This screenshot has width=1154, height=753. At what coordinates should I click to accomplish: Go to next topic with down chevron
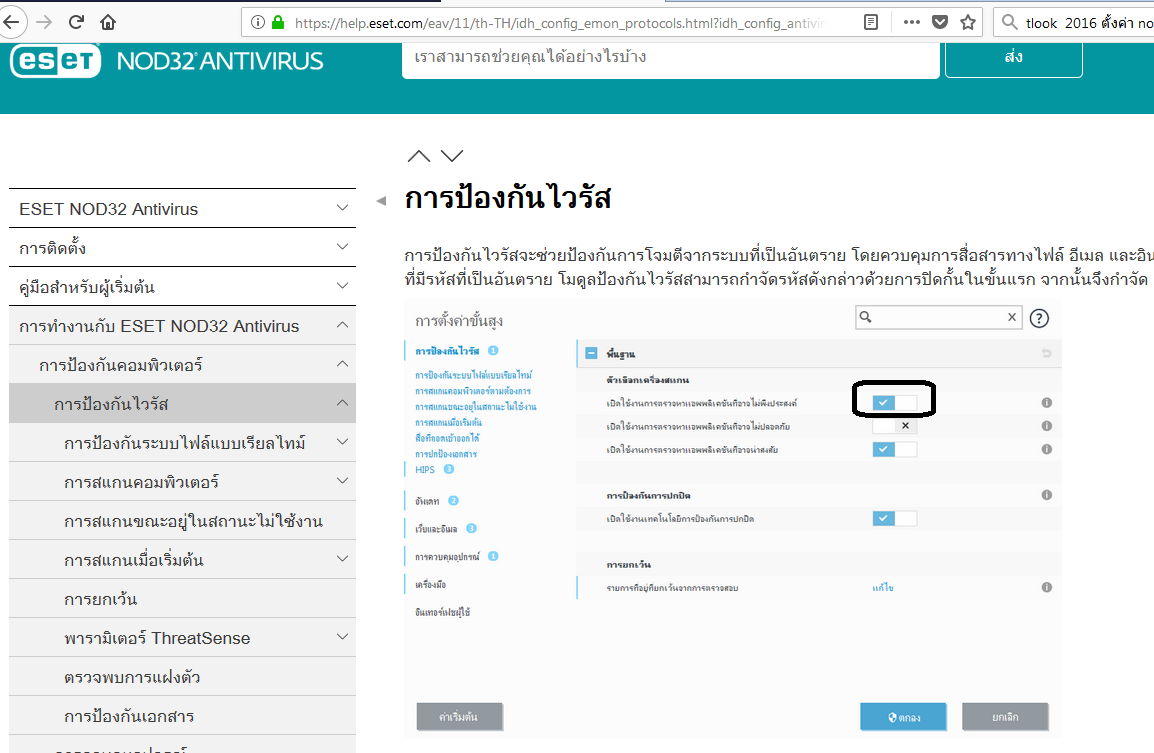(452, 155)
